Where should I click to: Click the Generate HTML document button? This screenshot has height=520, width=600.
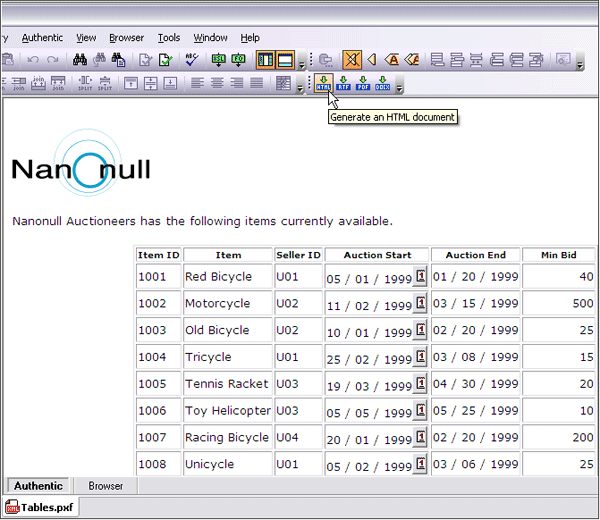pyautogui.click(x=323, y=84)
